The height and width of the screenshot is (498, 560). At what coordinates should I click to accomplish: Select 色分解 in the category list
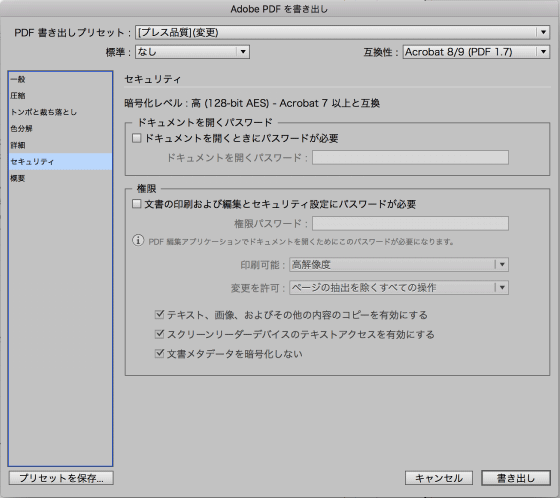(60, 129)
